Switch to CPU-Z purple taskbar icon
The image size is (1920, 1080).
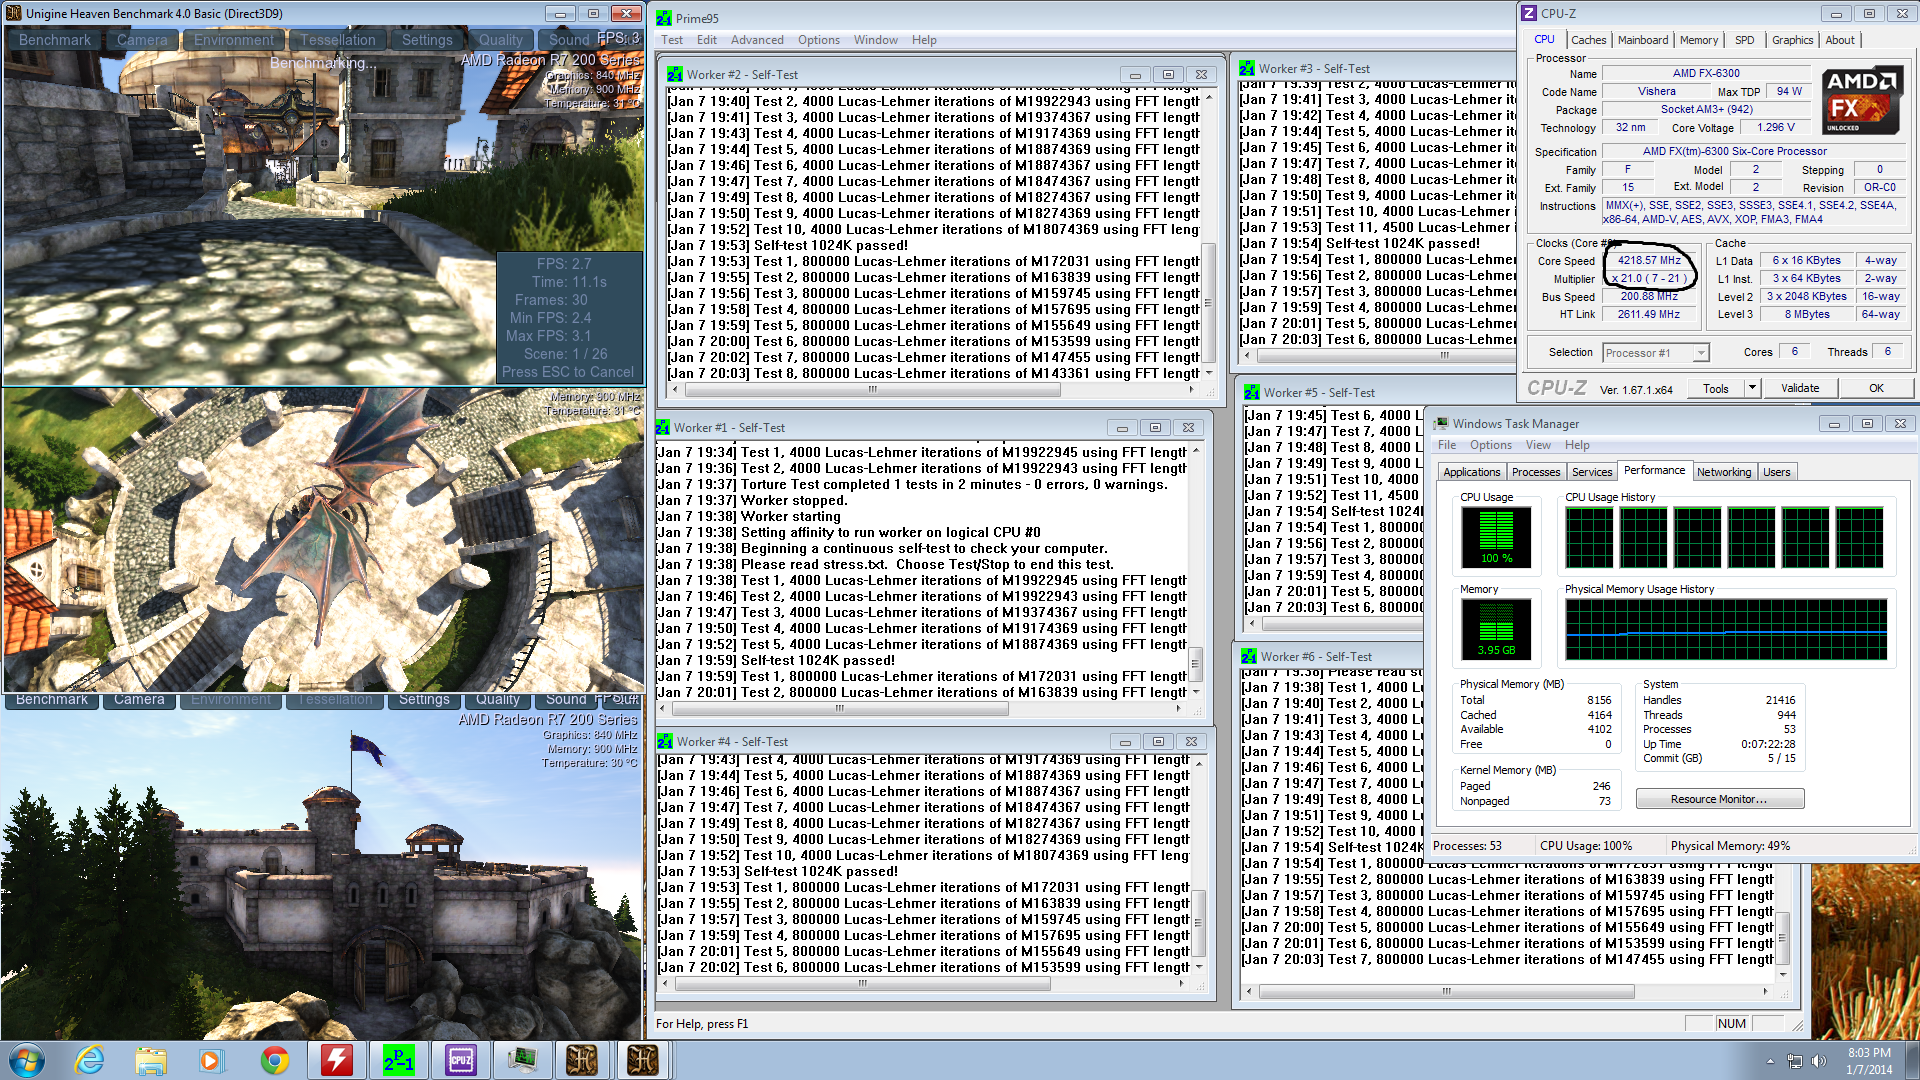pyautogui.click(x=460, y=1060)
